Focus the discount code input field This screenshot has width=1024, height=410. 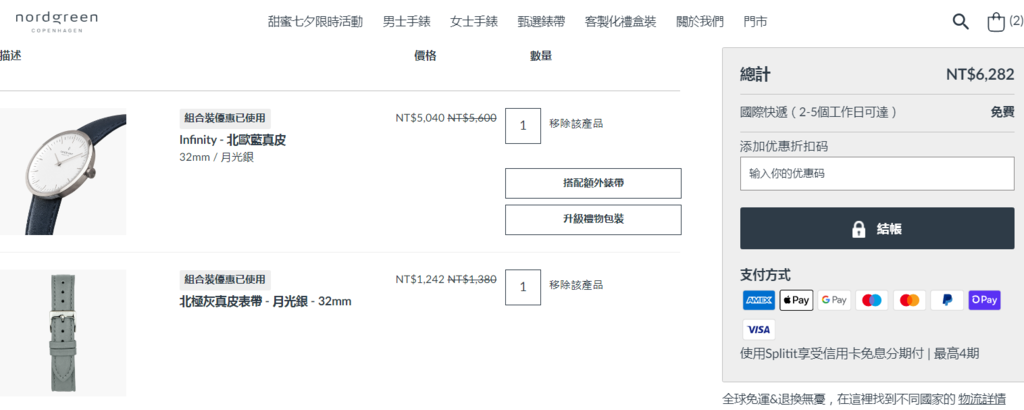tap(876, 174)
